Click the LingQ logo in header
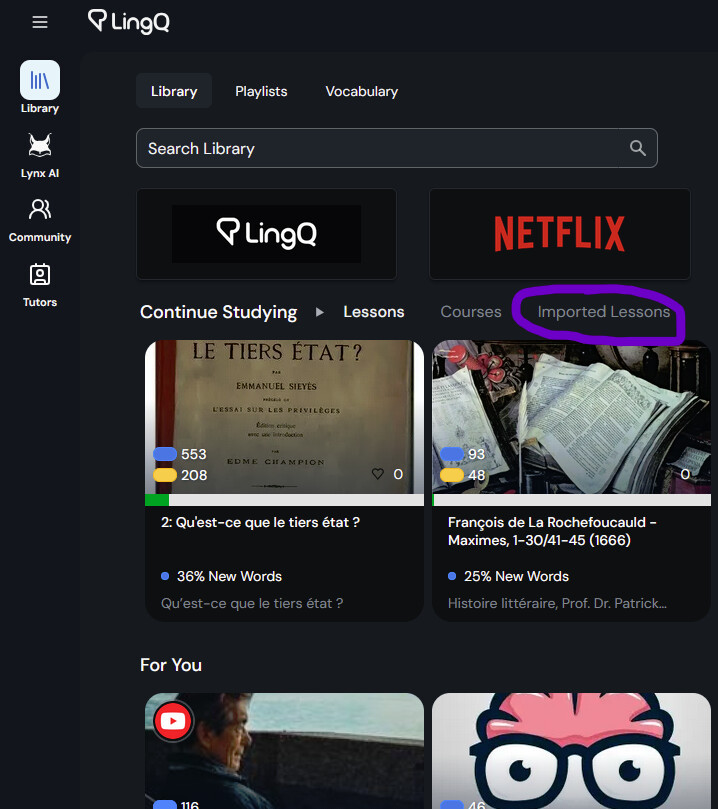This screenshot has width=718, height=809. click(129, 21)
